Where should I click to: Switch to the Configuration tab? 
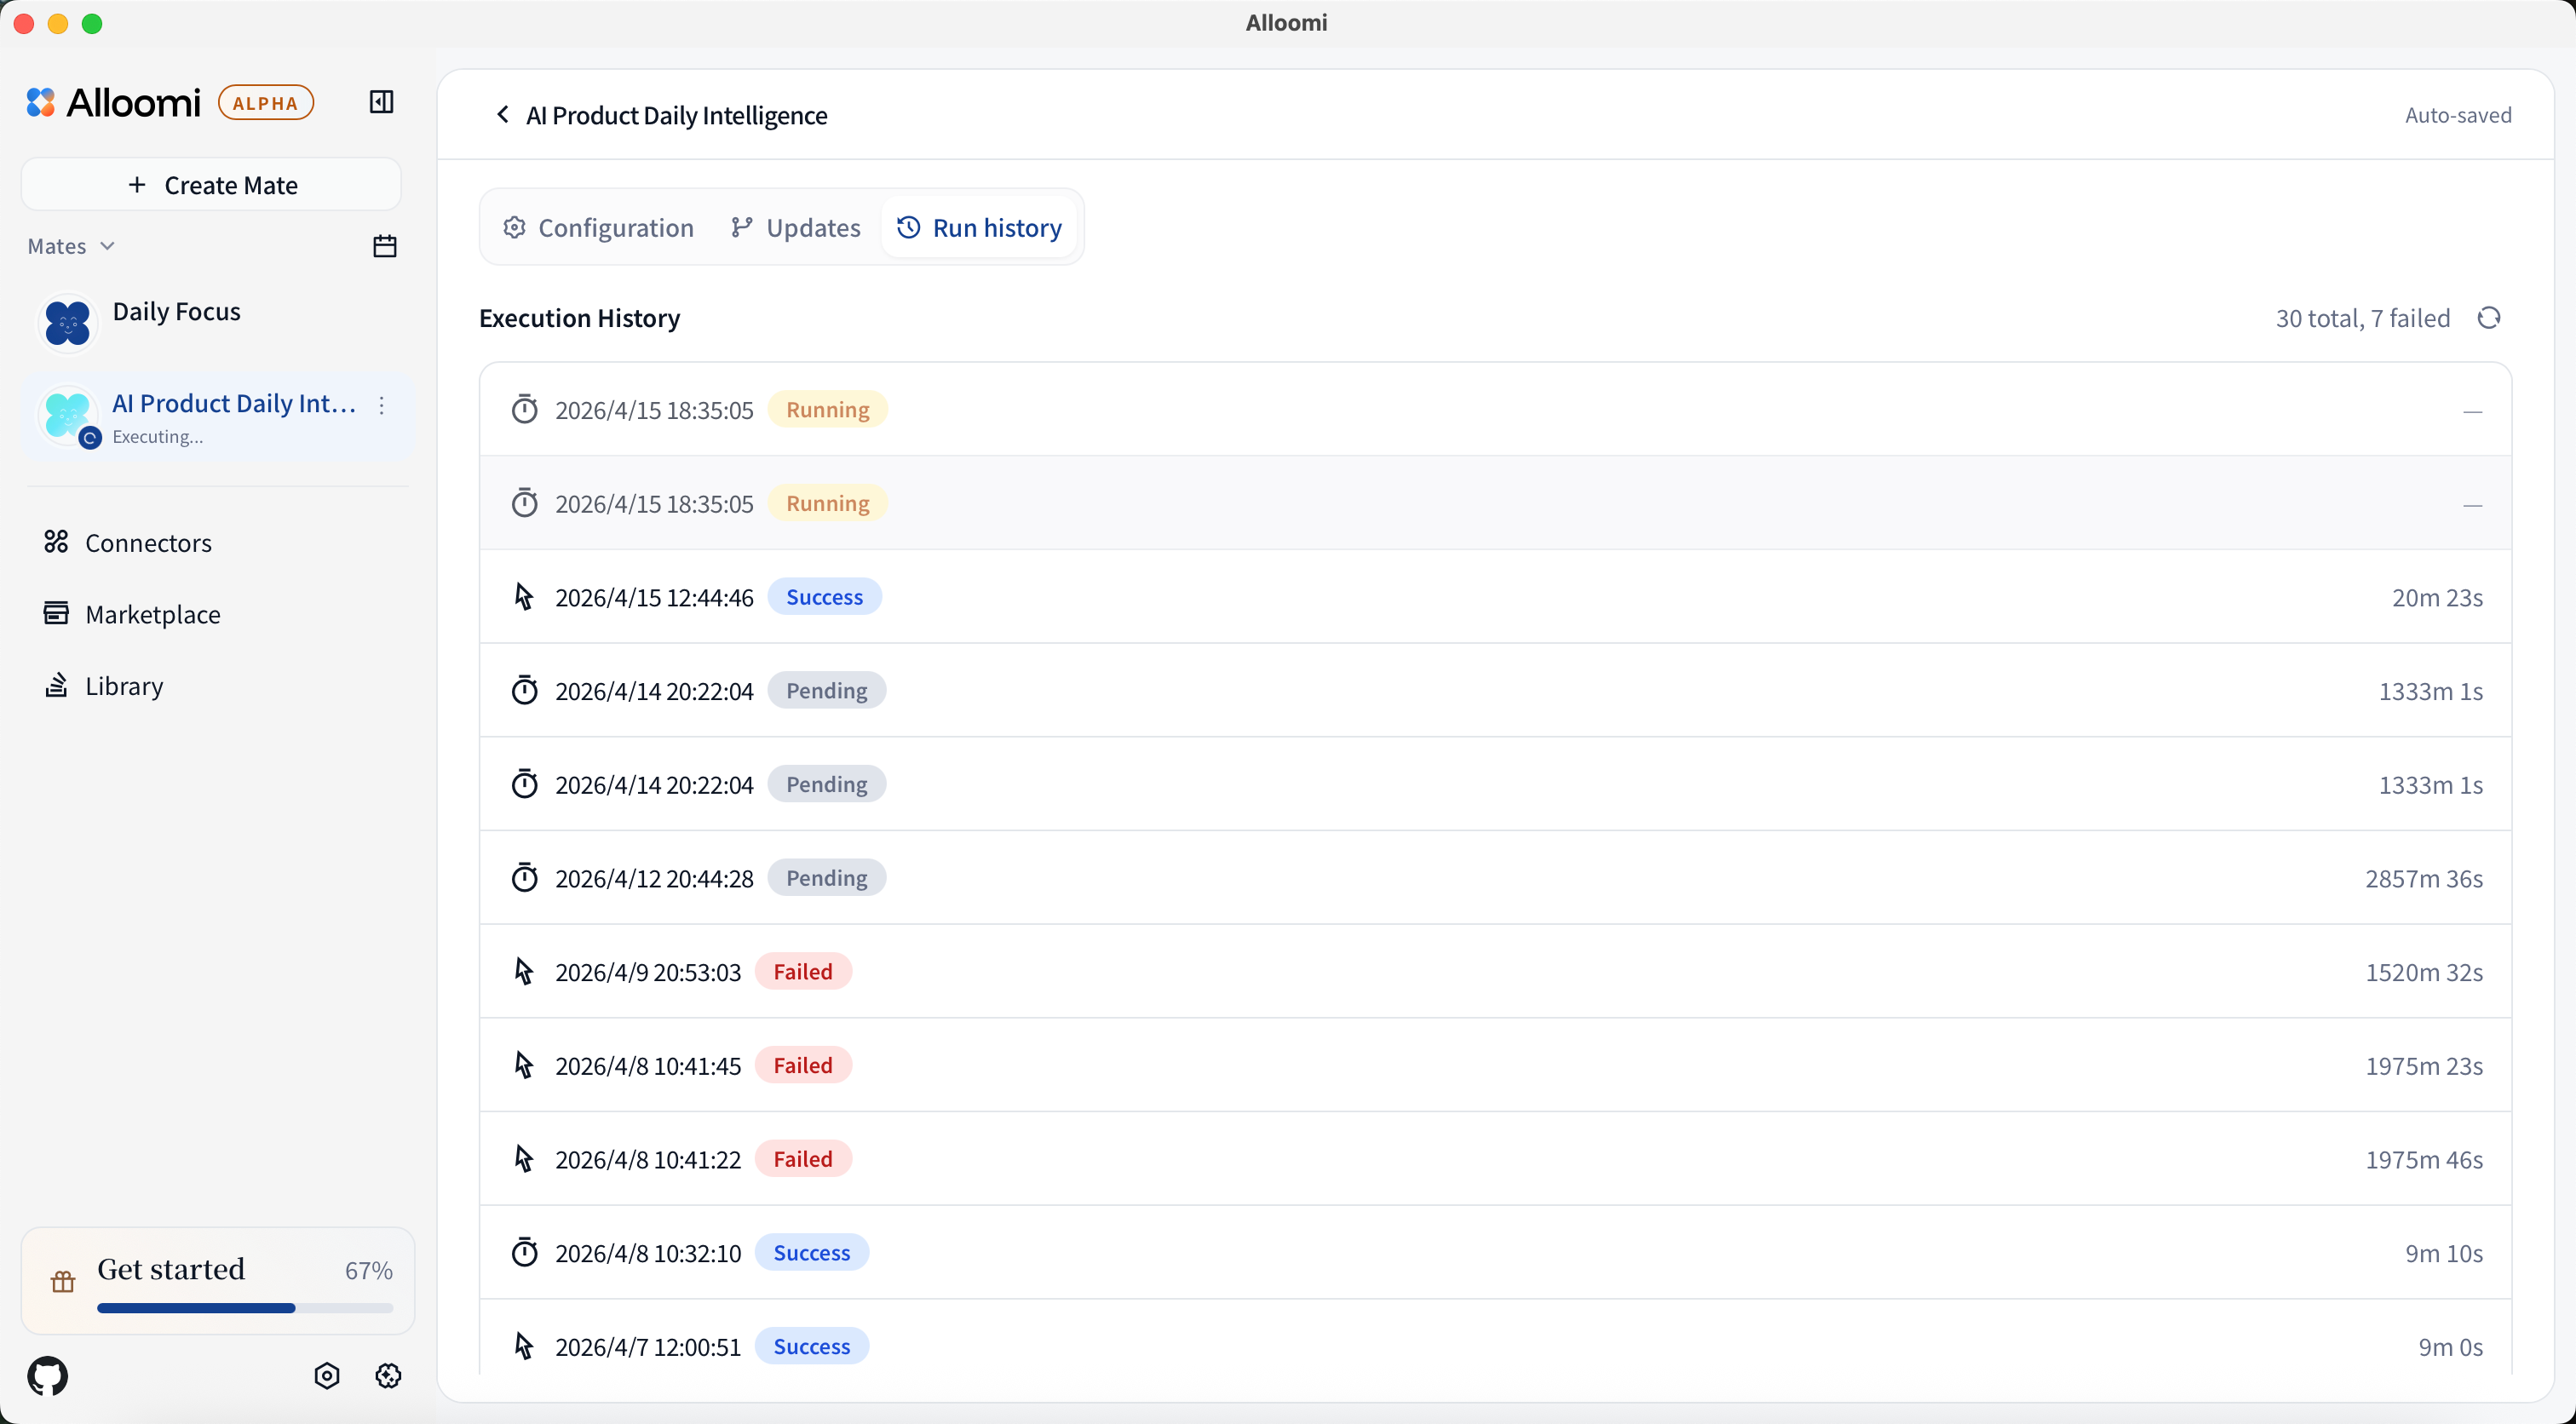(598, 228)
